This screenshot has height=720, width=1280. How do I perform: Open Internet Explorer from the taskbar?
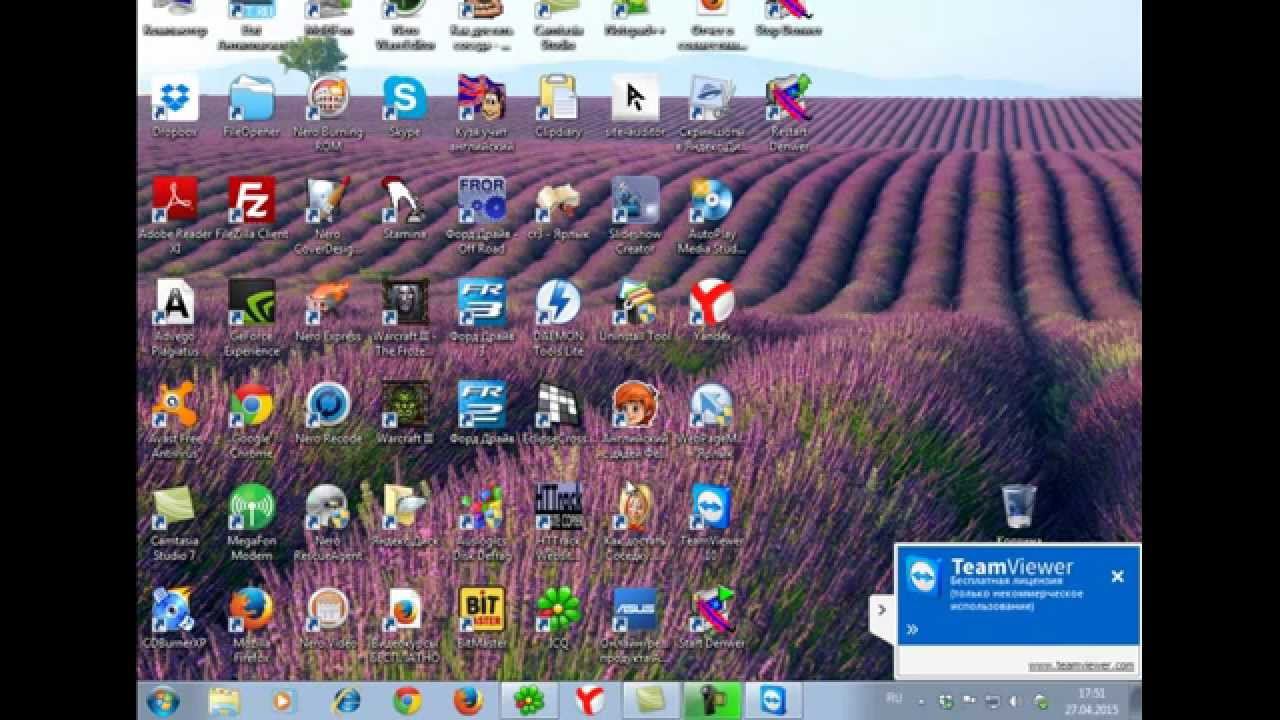click(x=346, y=701)
